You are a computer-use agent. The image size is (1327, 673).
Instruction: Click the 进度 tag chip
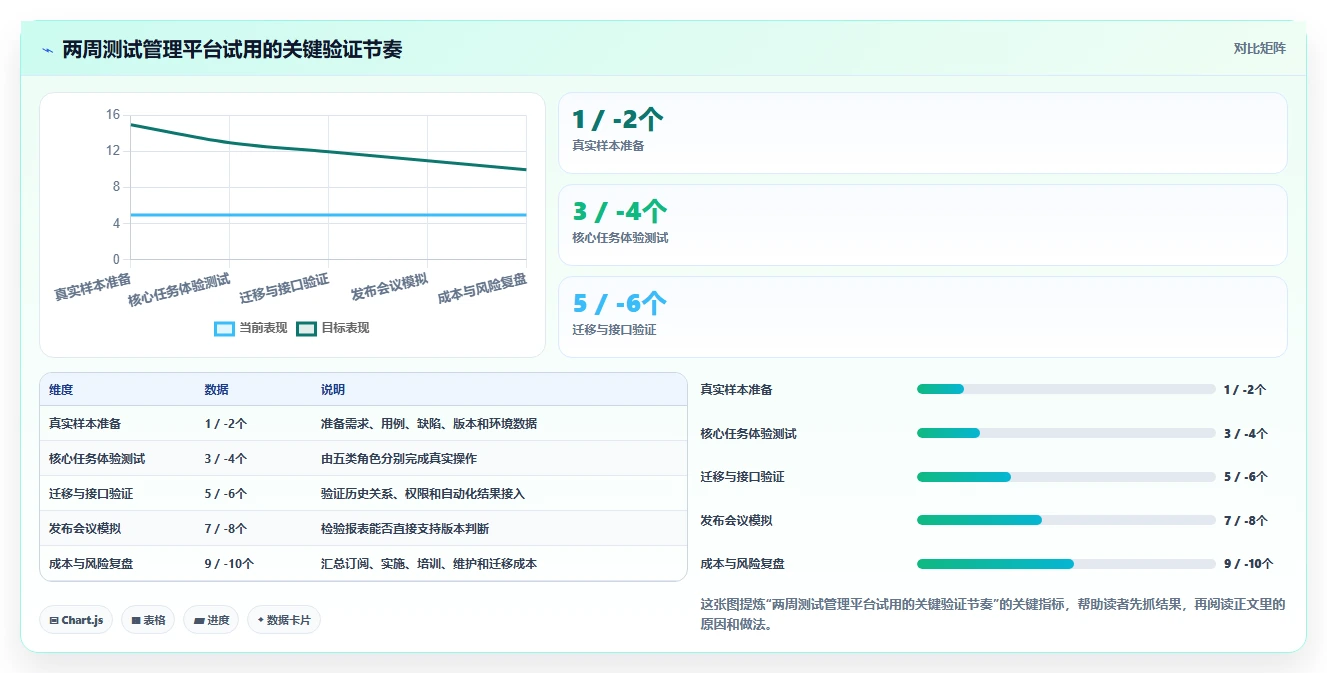[211, 620]
